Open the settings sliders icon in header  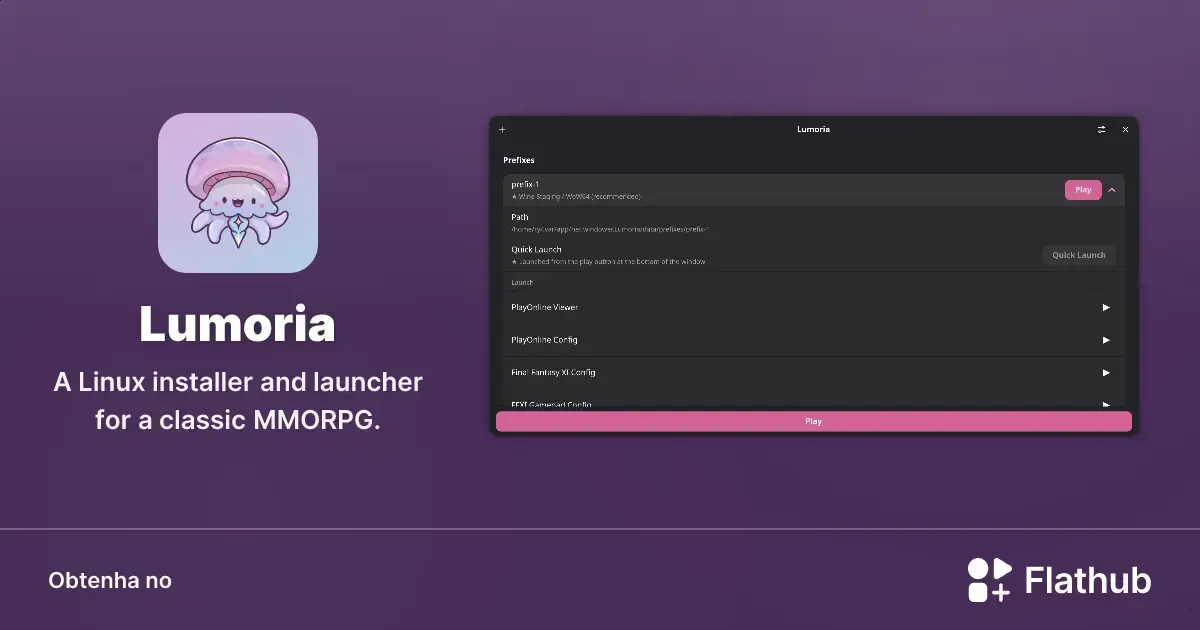(x=1102, y=129)
